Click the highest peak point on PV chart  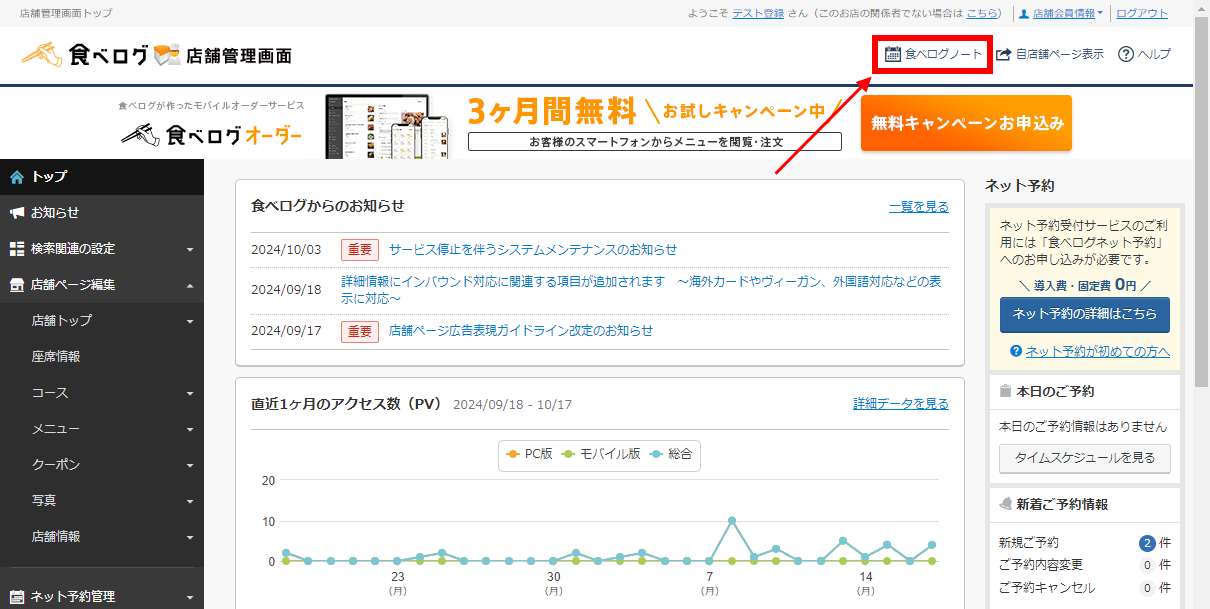[x=732, y=520]
